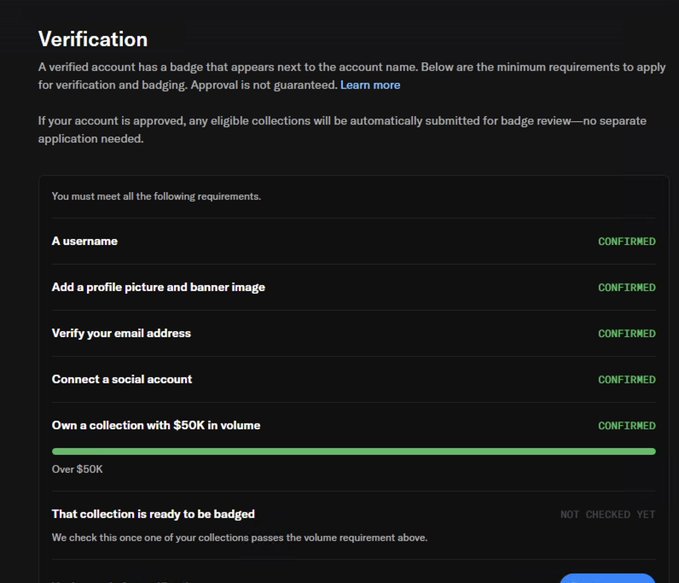Click the 'If your account is approved' paragraph
679x583 pixels.
(342, 130)
